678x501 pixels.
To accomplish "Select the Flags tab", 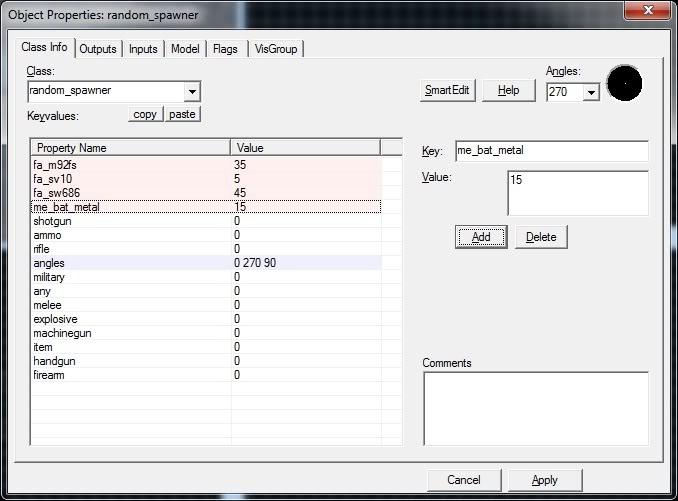I will (225, 49).
